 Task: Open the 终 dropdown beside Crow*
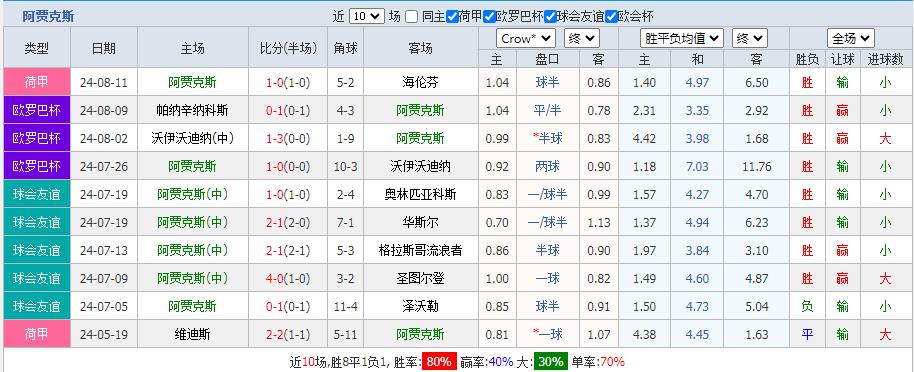click(x=582, y=39)
